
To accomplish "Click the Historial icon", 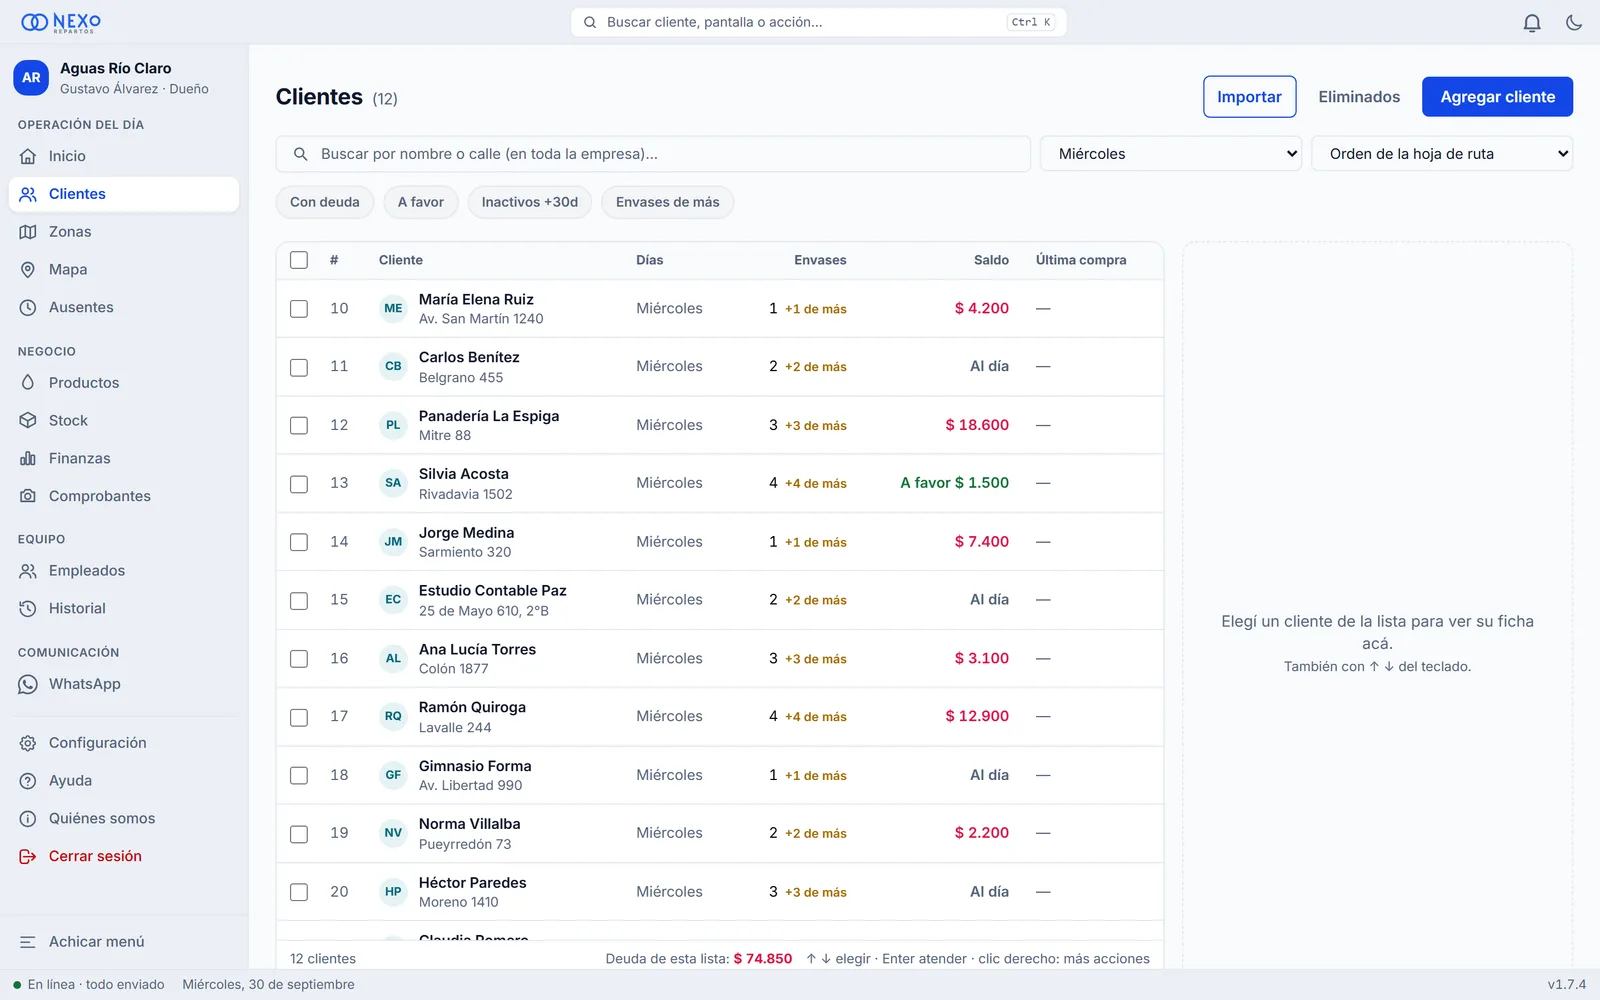I will point(28,609).
